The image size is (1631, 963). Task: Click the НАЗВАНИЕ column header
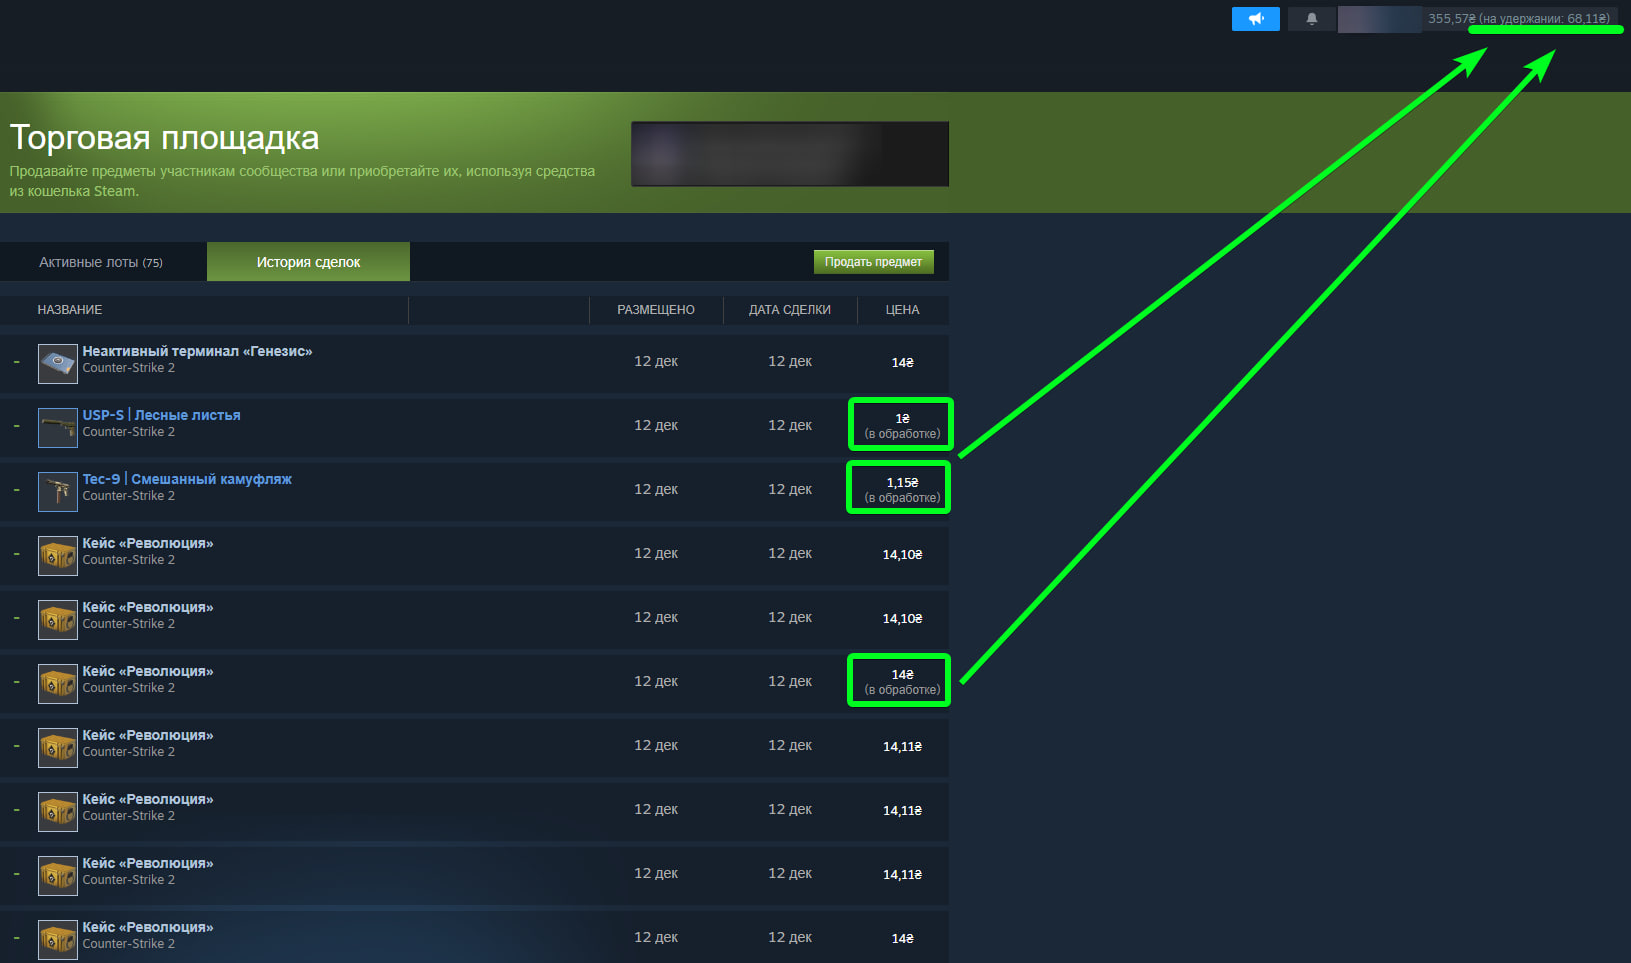click(x=70, y=310)
